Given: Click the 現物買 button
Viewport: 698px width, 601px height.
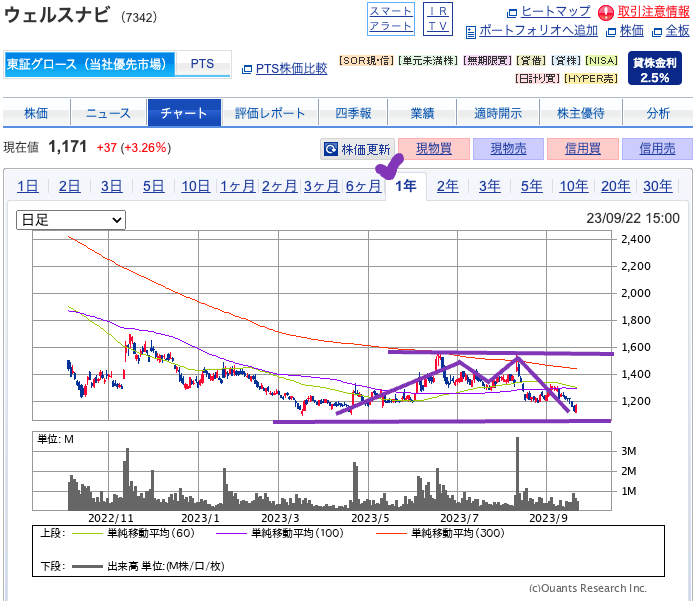Looking at the screenshot, I should pos(434,149).
